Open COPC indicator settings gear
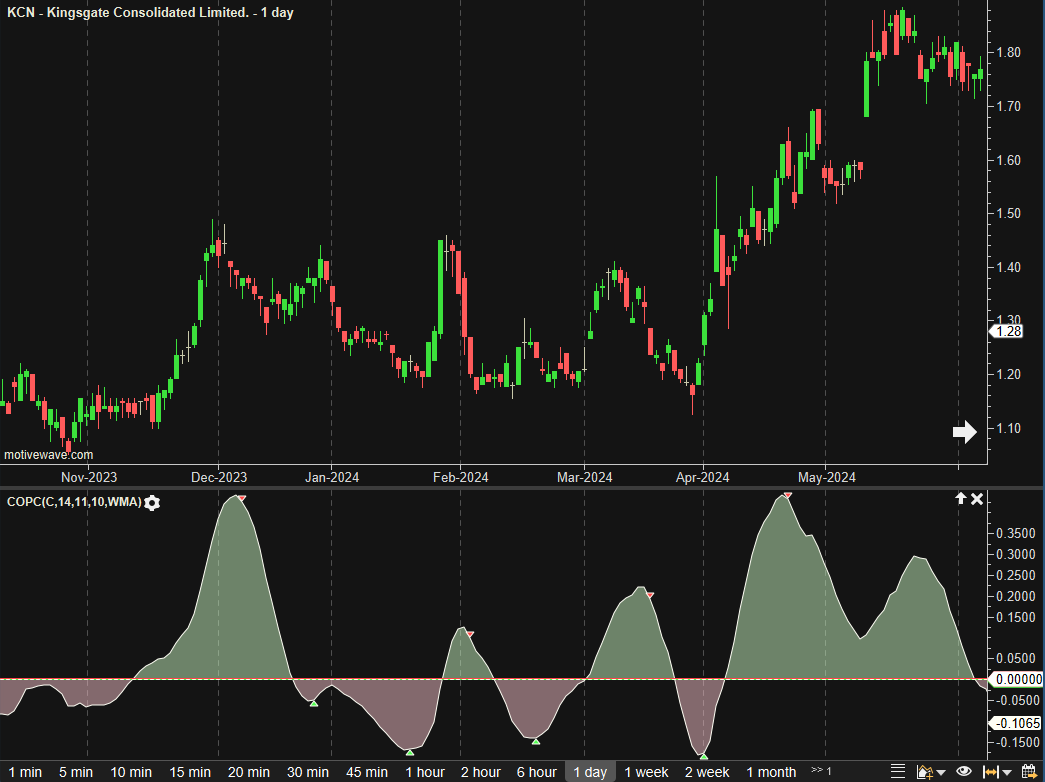1045x782 pixels. point(152,502)
